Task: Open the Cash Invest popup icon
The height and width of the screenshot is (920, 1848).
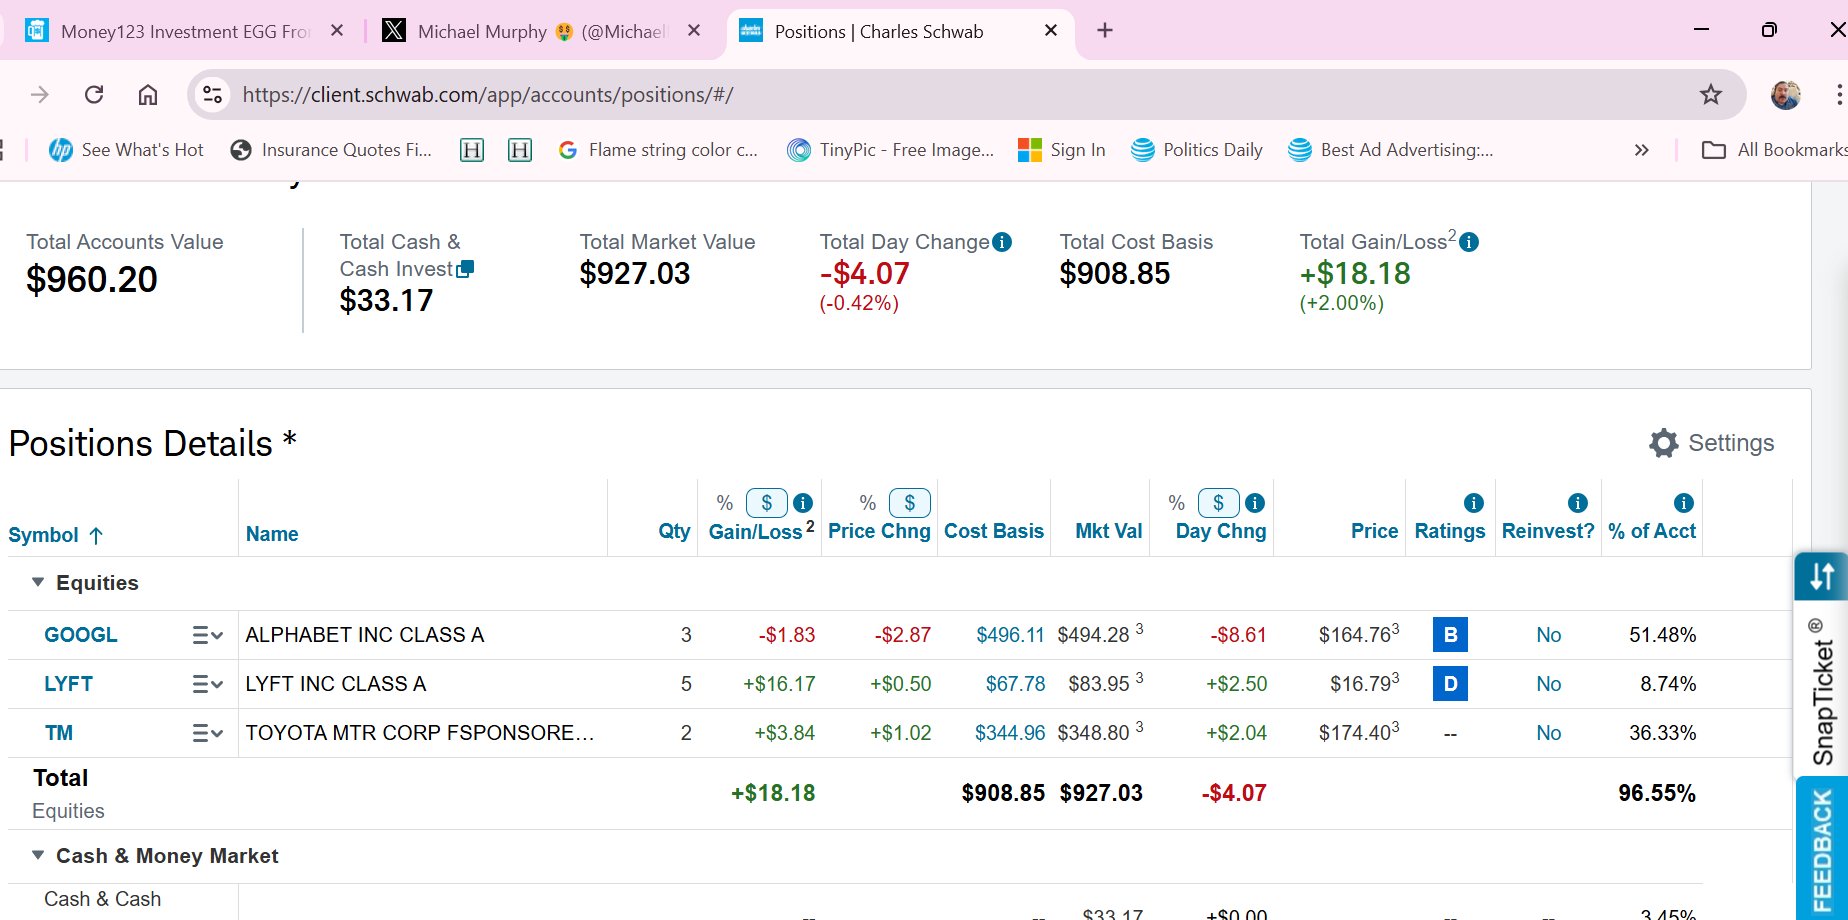Action: click(x=465, y=268)
